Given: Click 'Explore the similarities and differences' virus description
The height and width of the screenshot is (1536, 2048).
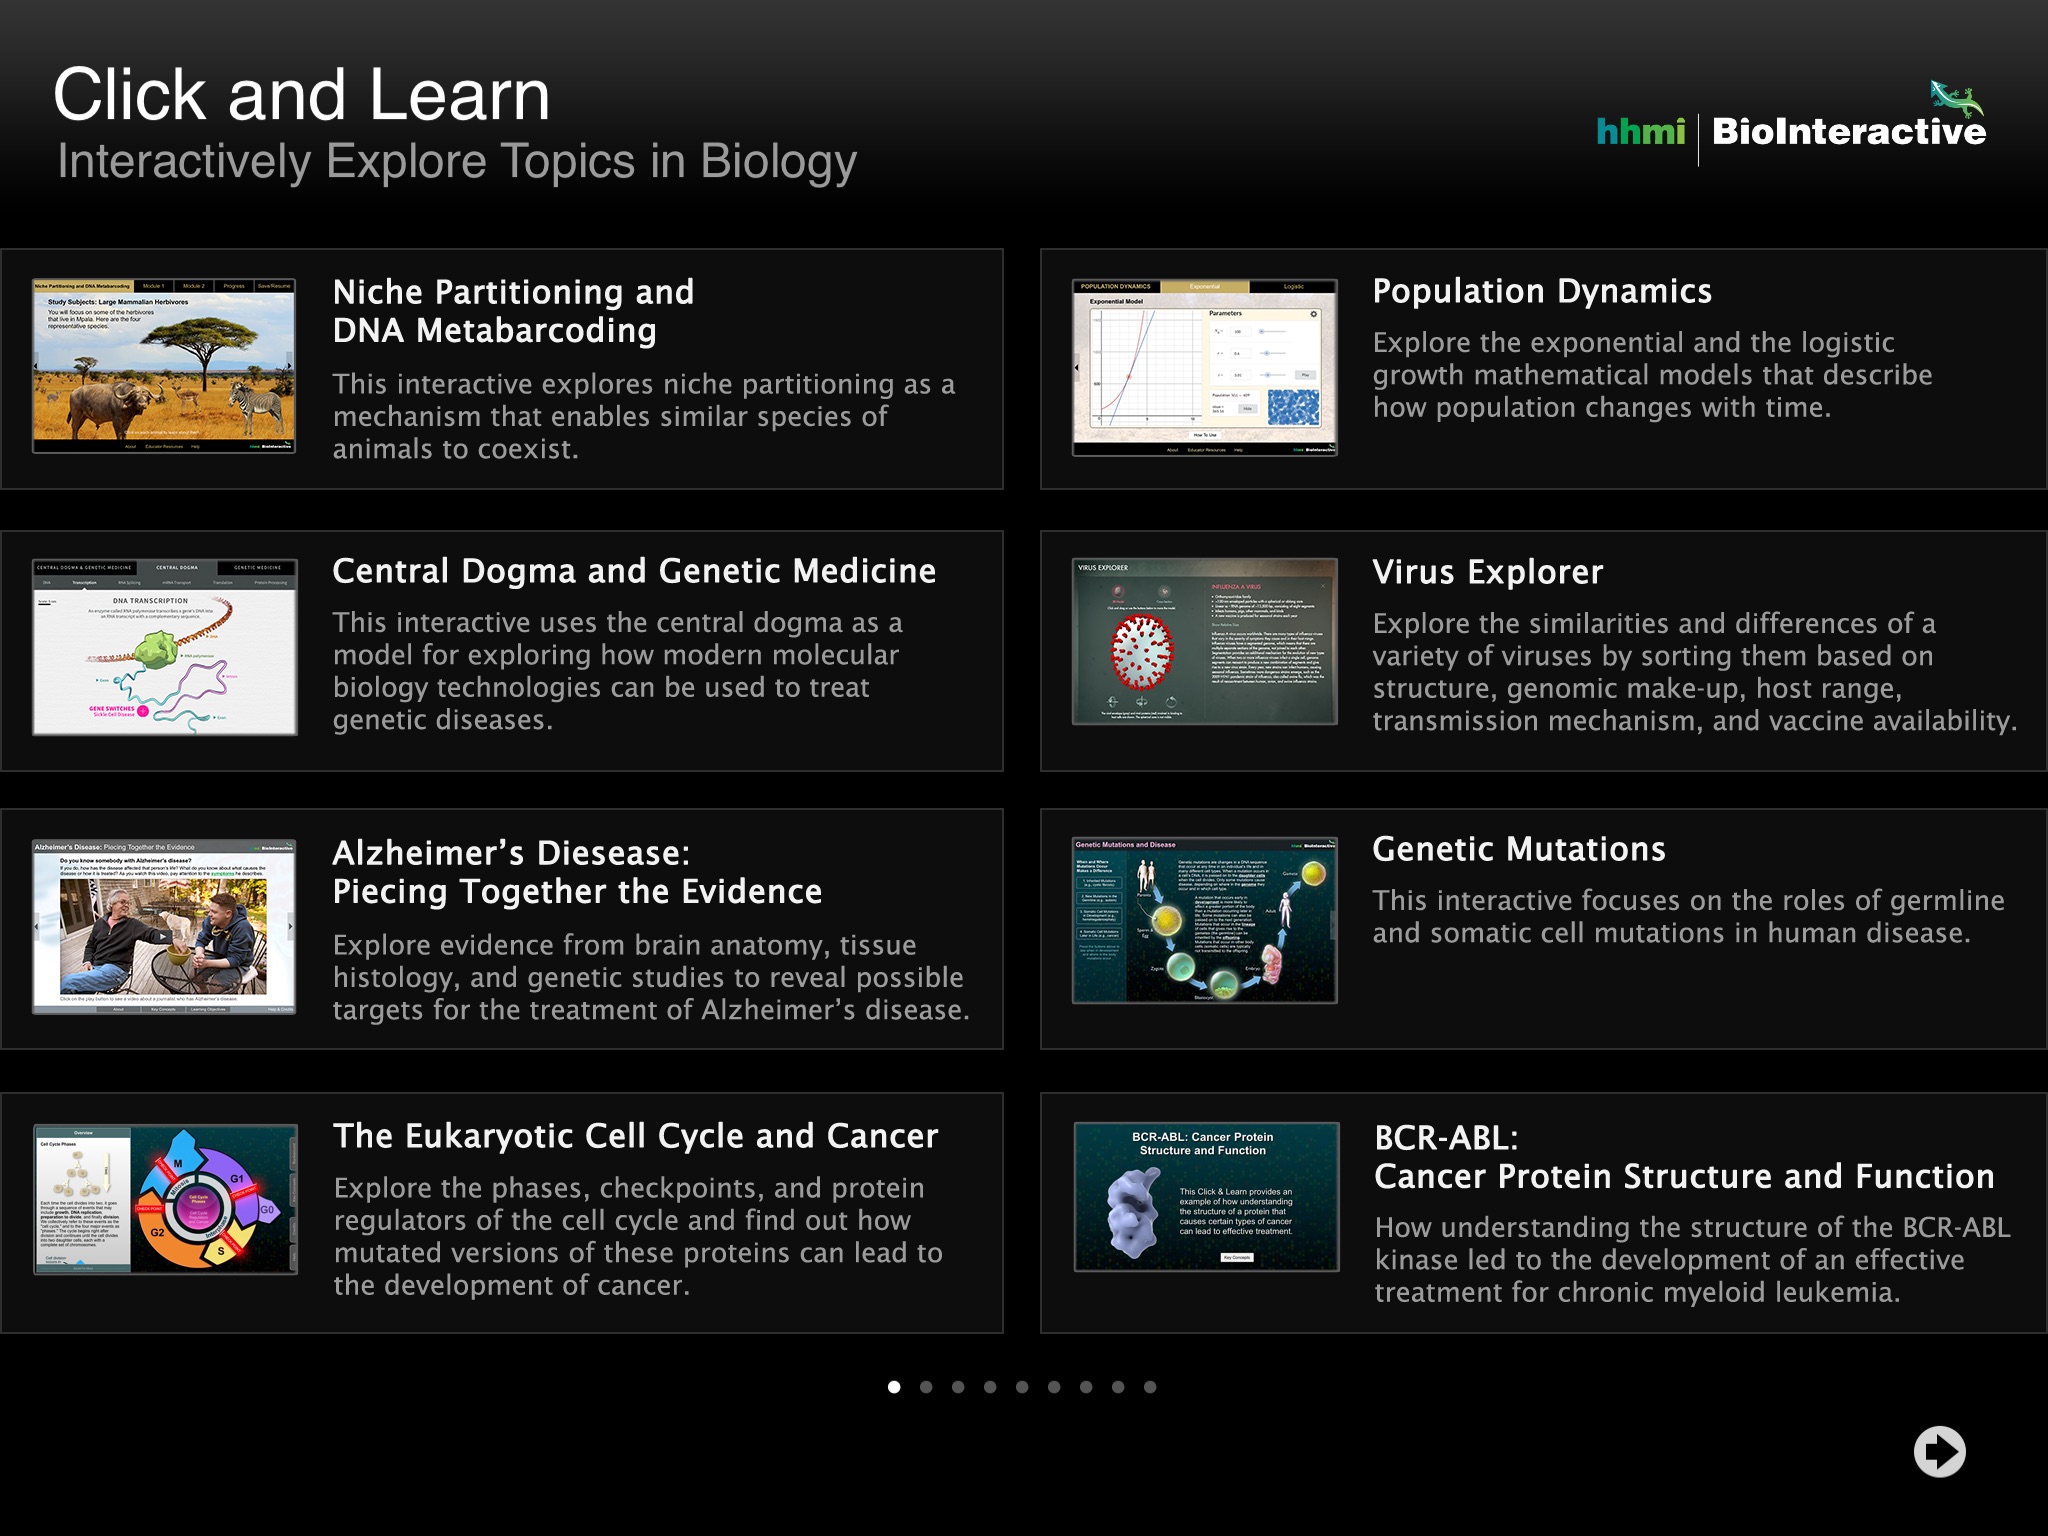Looking at the screenshot, I should click(x=1694, y=672).
